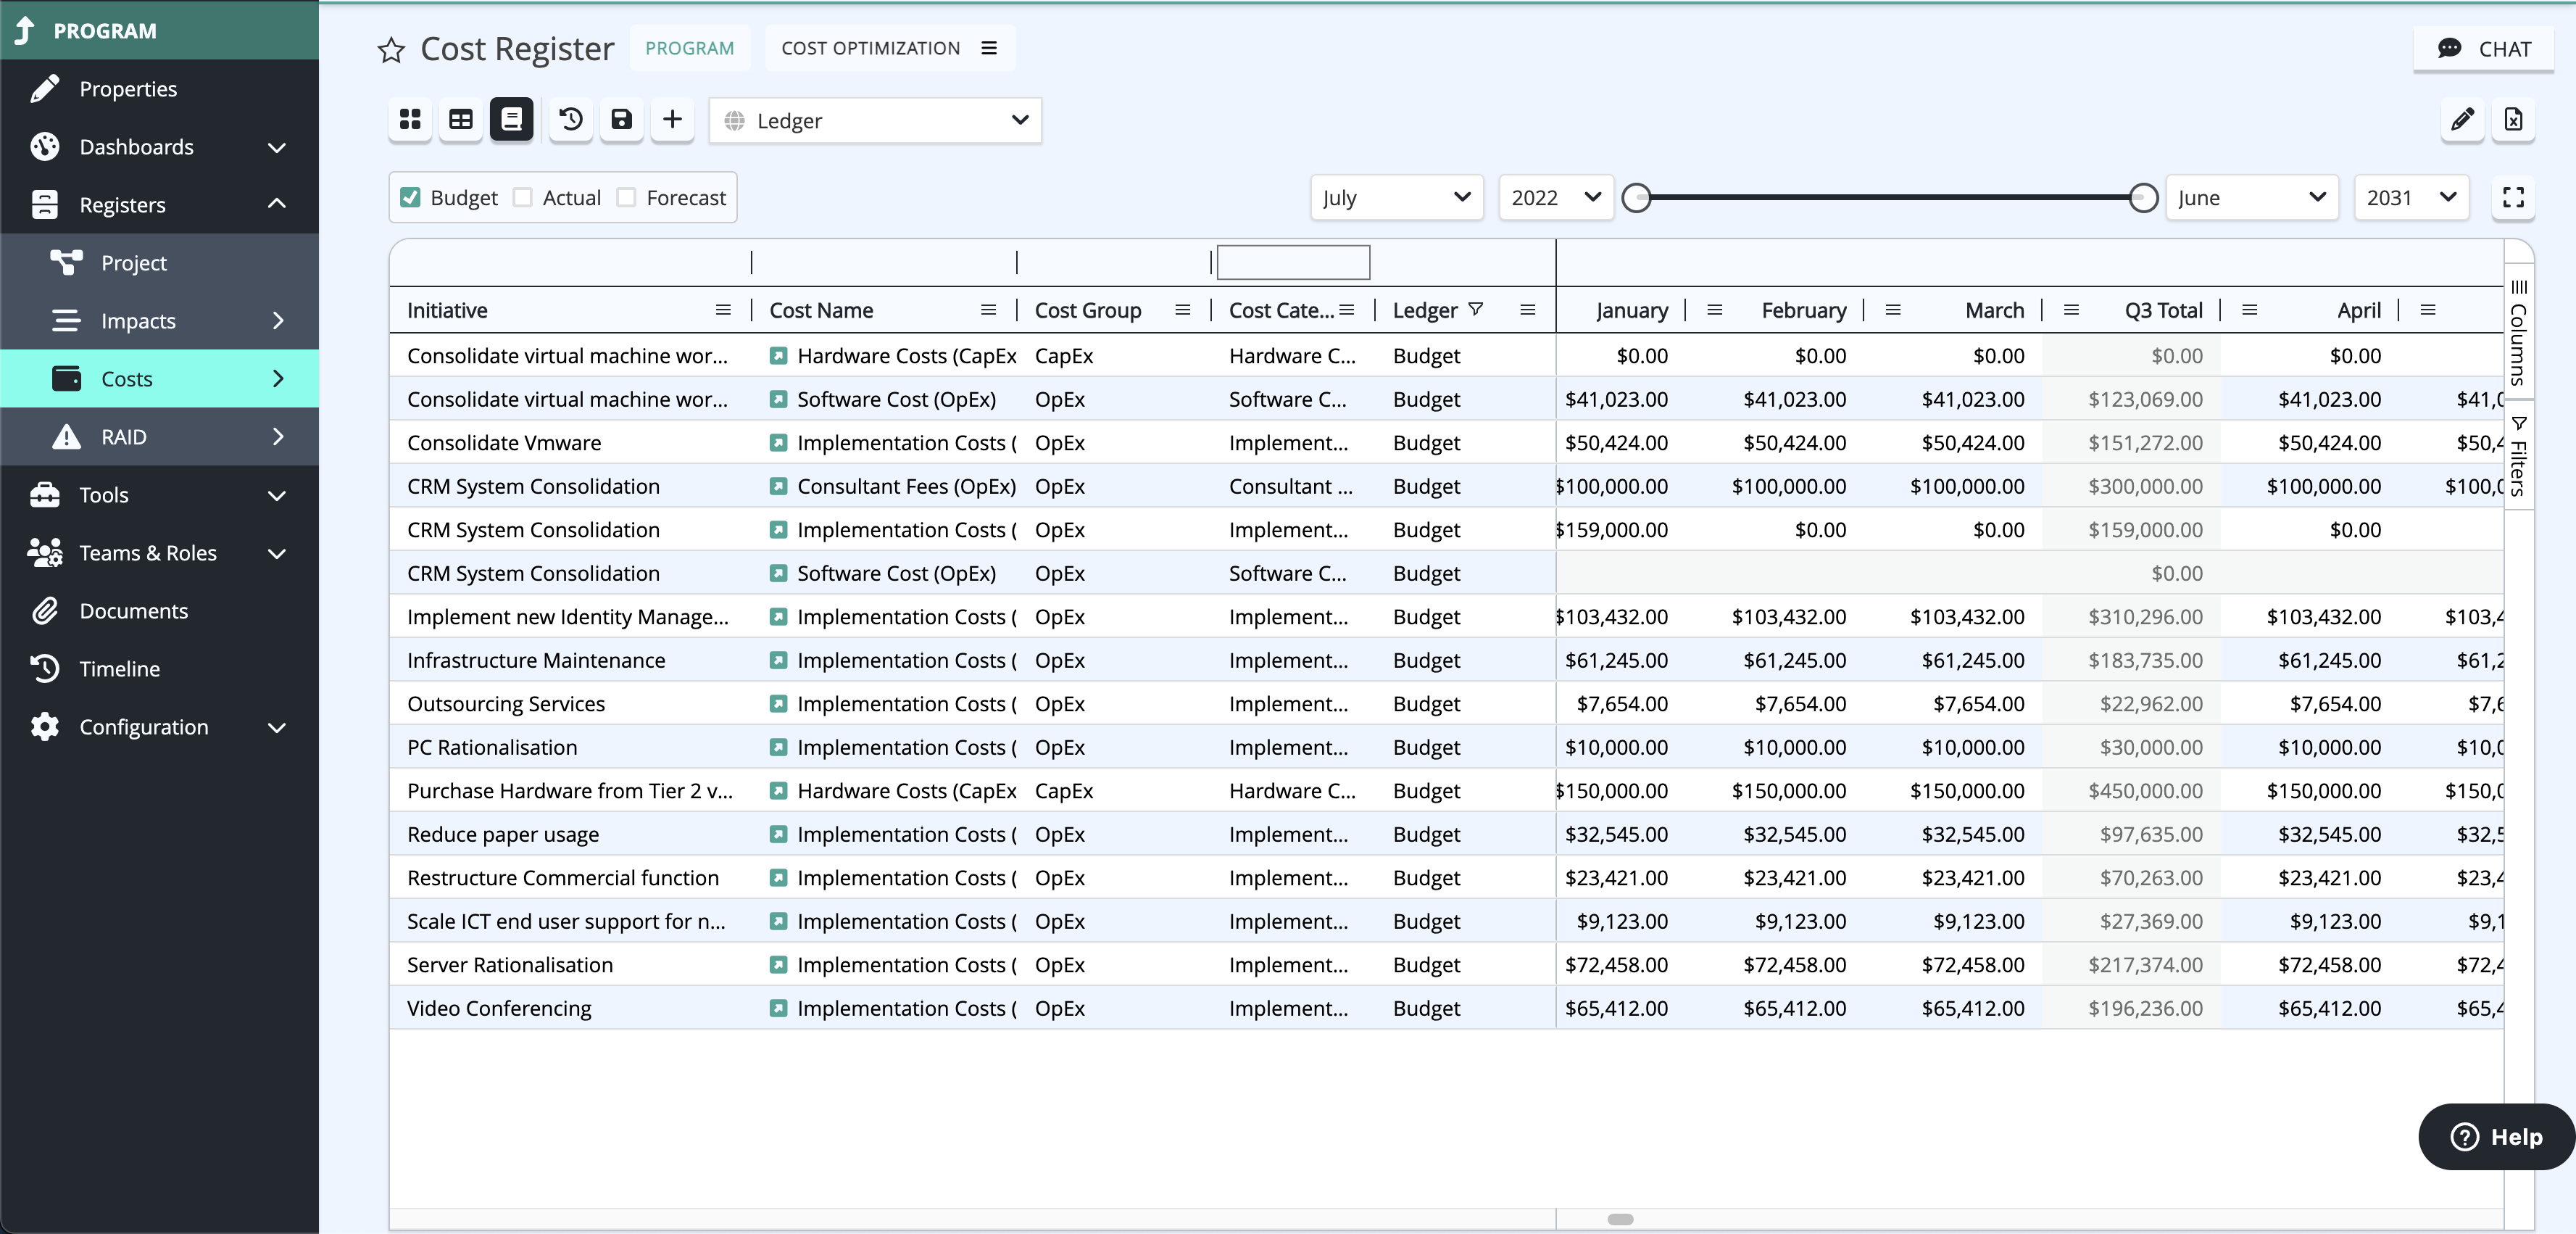Save the current view with disk icon

point(622,120)
